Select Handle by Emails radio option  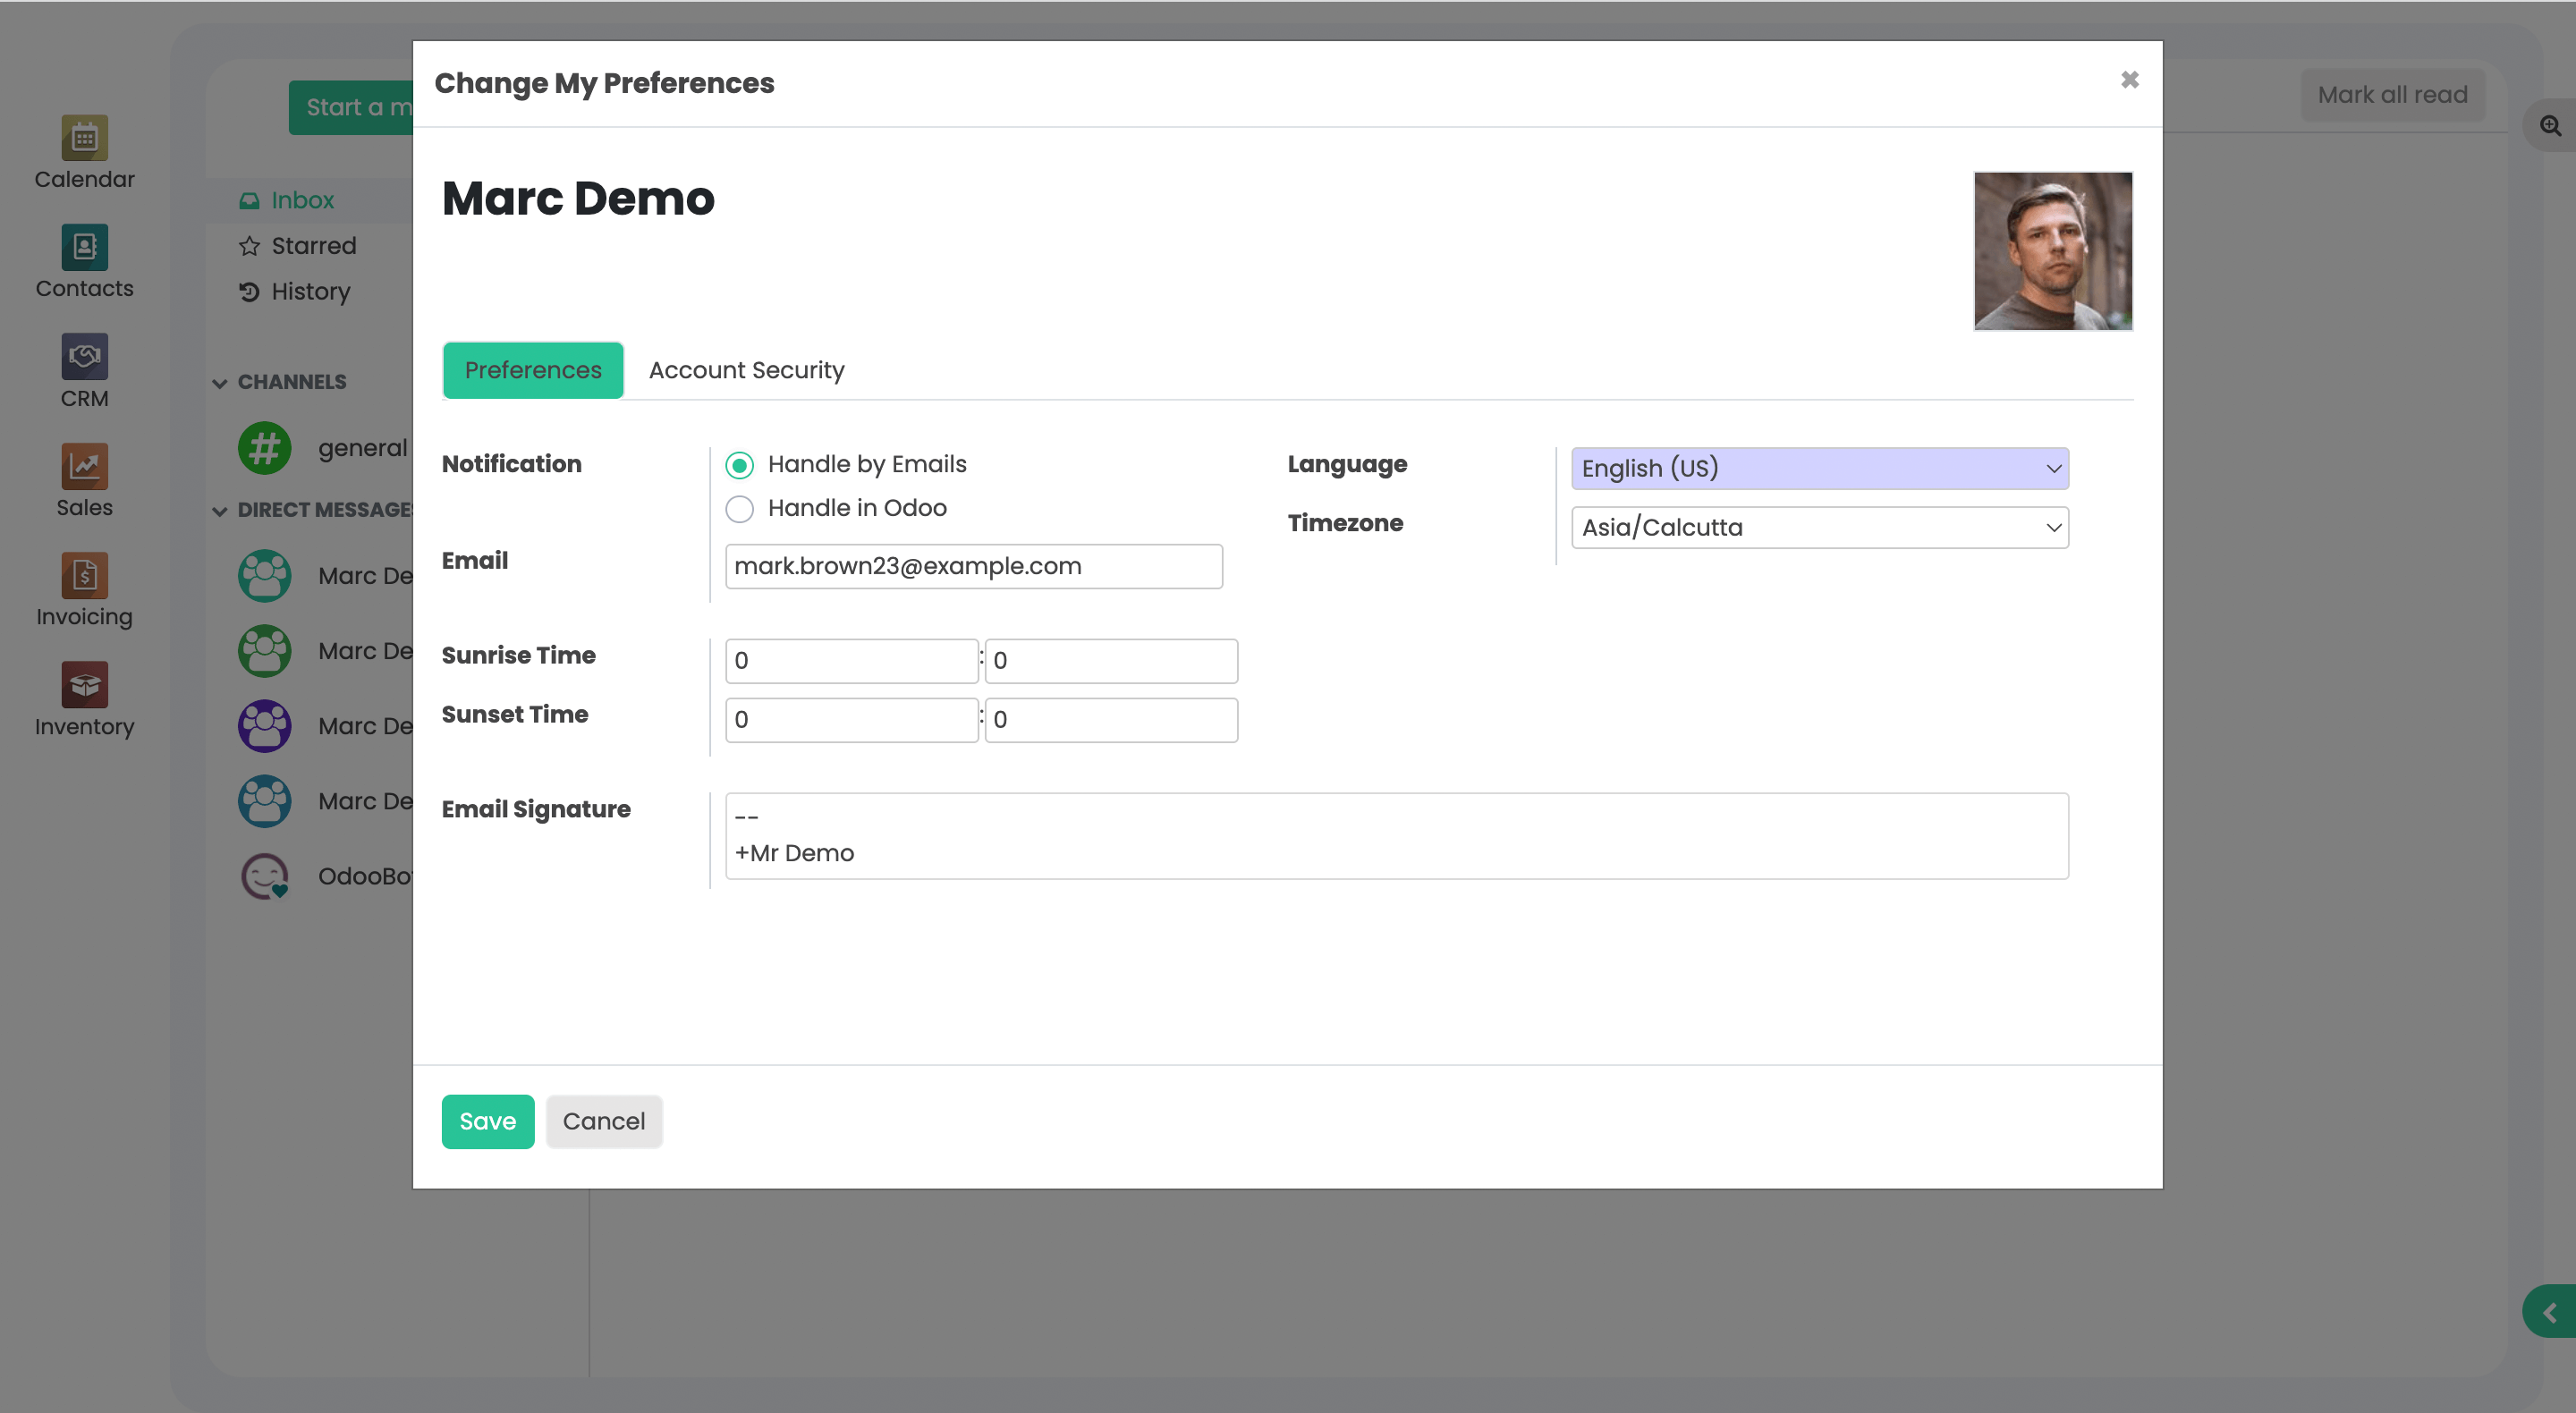pyautogui.click(x=739, y=465)
